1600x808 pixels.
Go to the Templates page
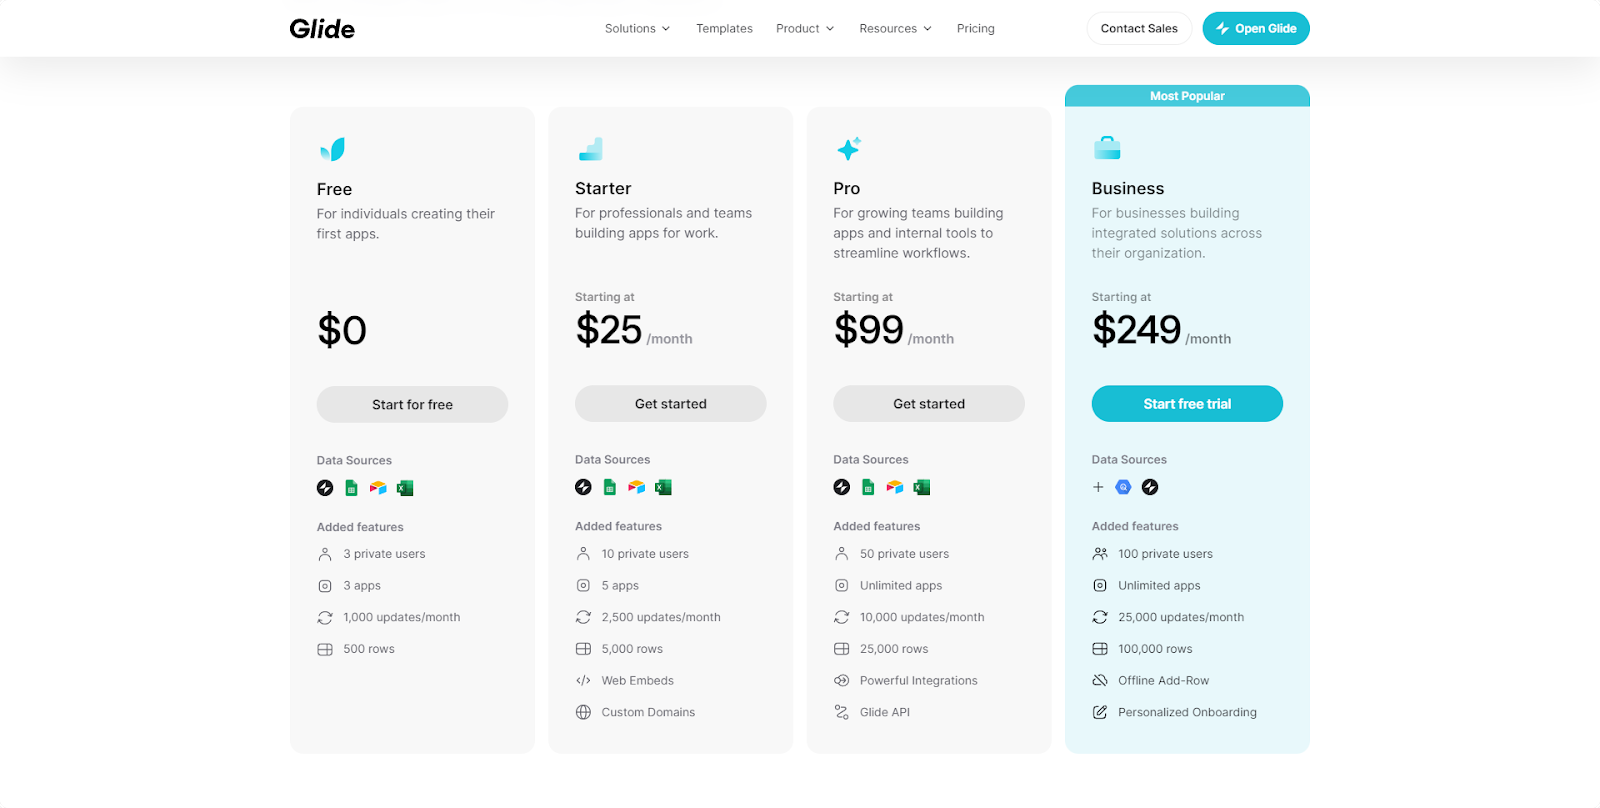[724, 29]
